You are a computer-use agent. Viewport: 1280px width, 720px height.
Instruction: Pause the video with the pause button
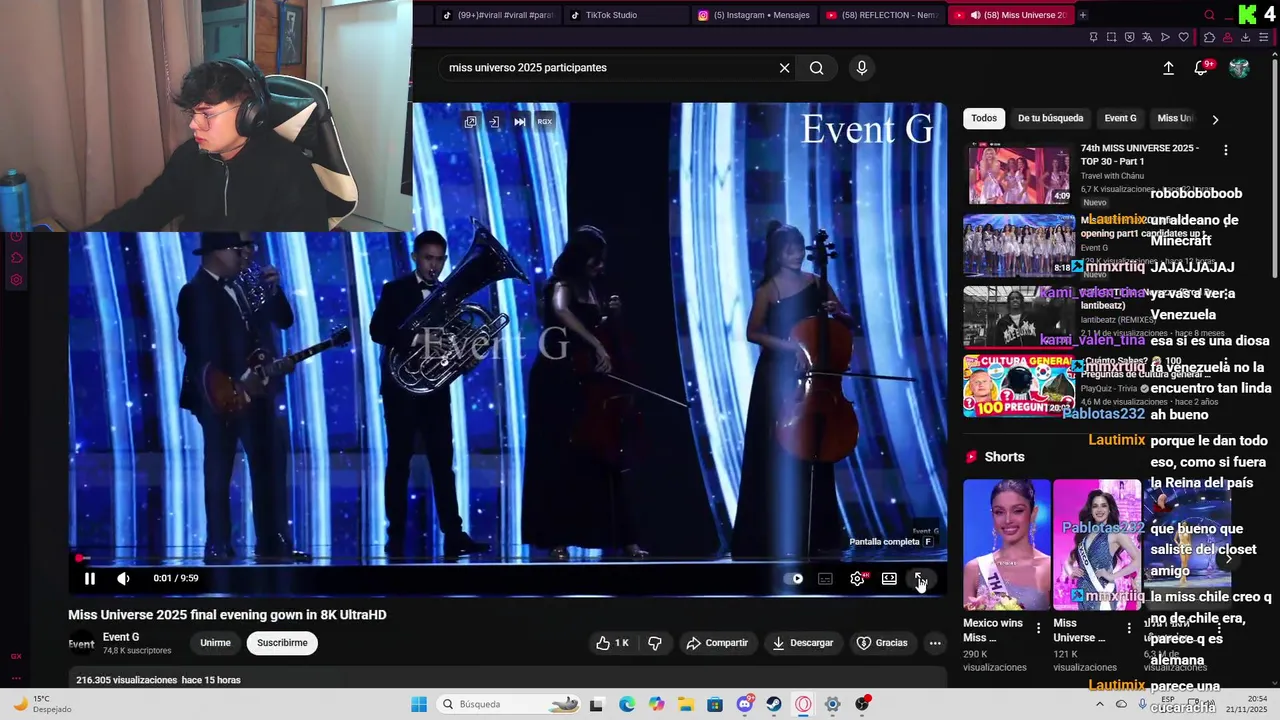(90, 578)
